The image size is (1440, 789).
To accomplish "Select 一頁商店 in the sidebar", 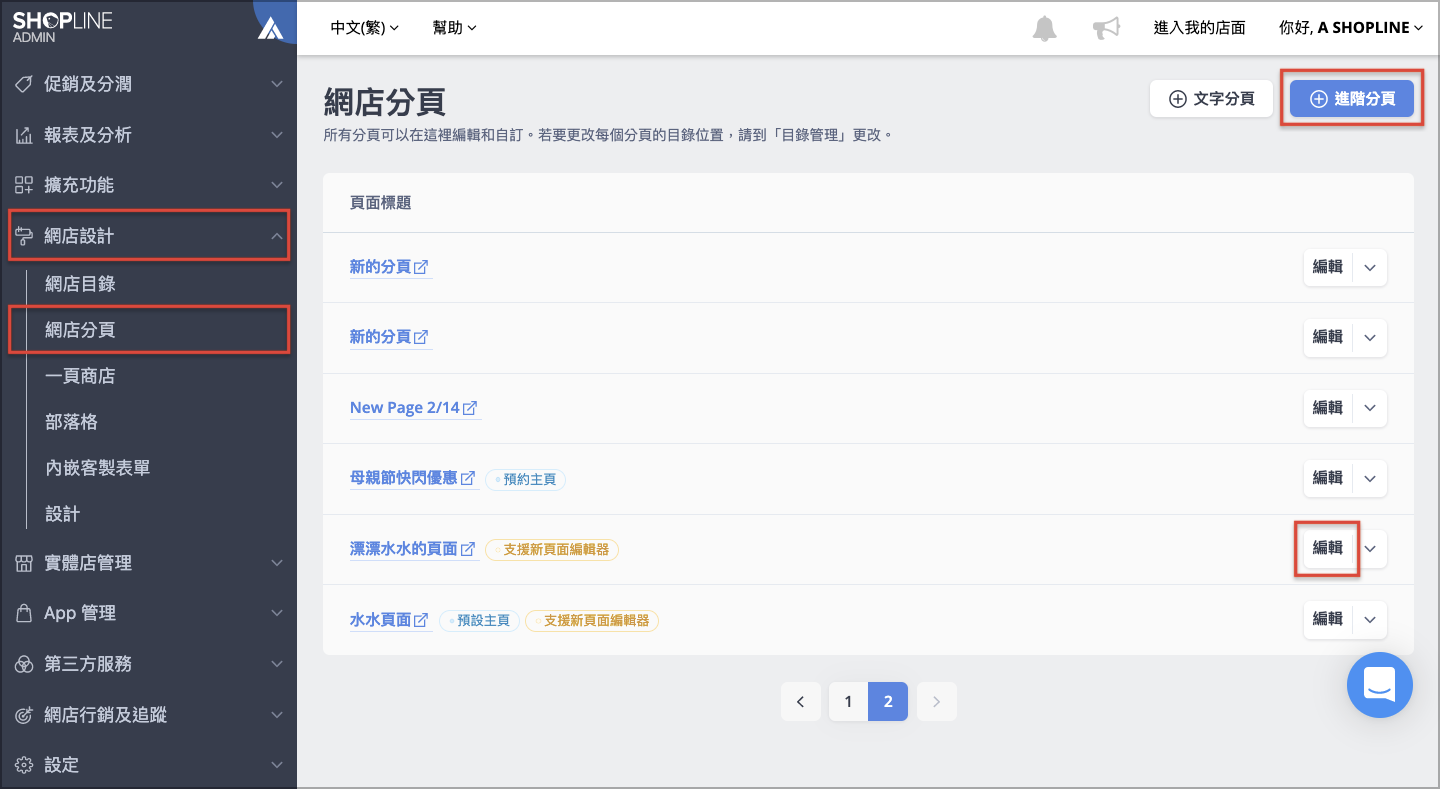I will click(x=80, y=376).
